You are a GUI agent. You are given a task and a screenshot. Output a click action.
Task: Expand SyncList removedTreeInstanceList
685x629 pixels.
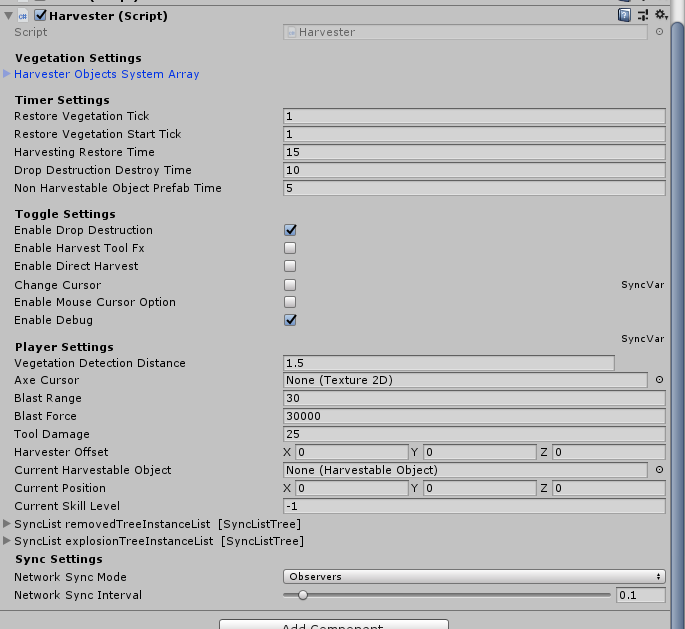8,523
